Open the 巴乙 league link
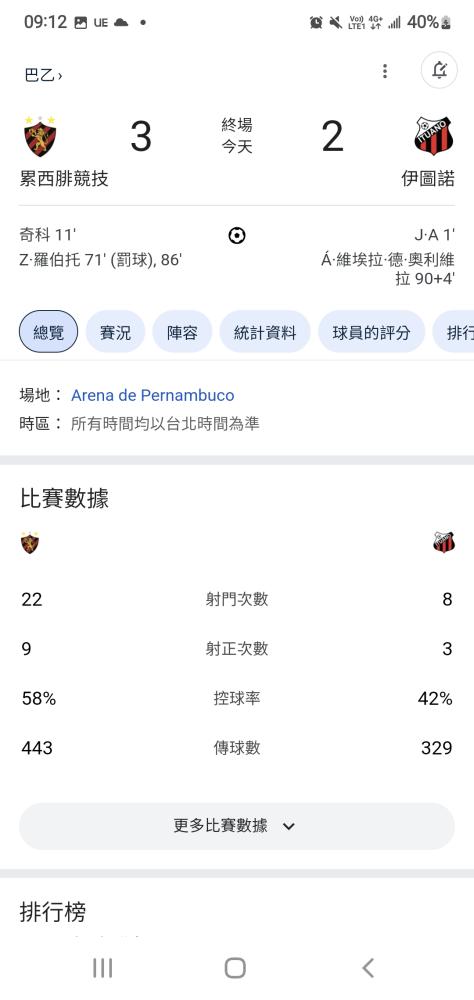Screen dimensions: 474x1000 click(43, 75)
